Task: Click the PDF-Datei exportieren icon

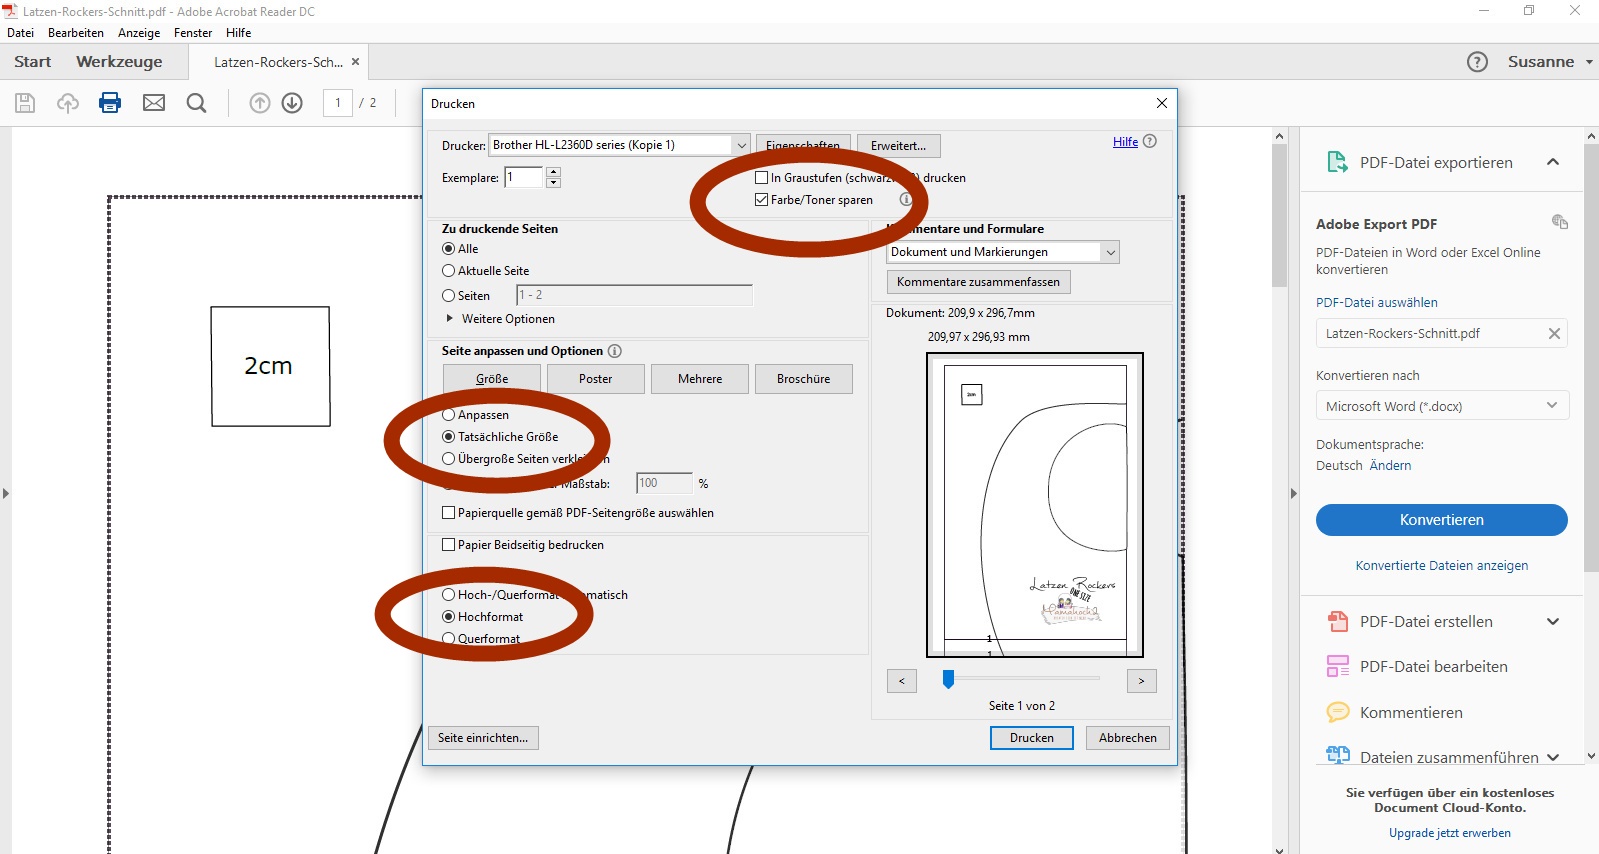Action: click(1337, 162)
